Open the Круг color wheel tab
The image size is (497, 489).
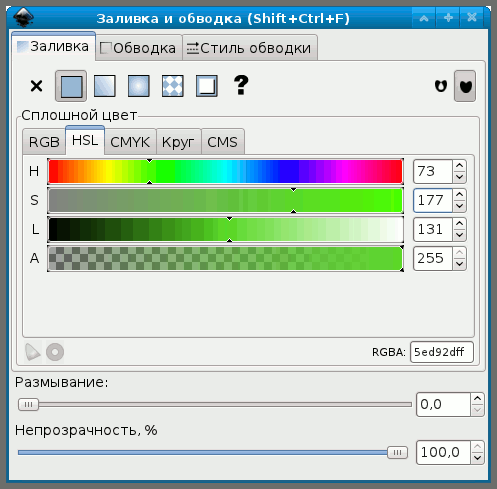[178, 142]
